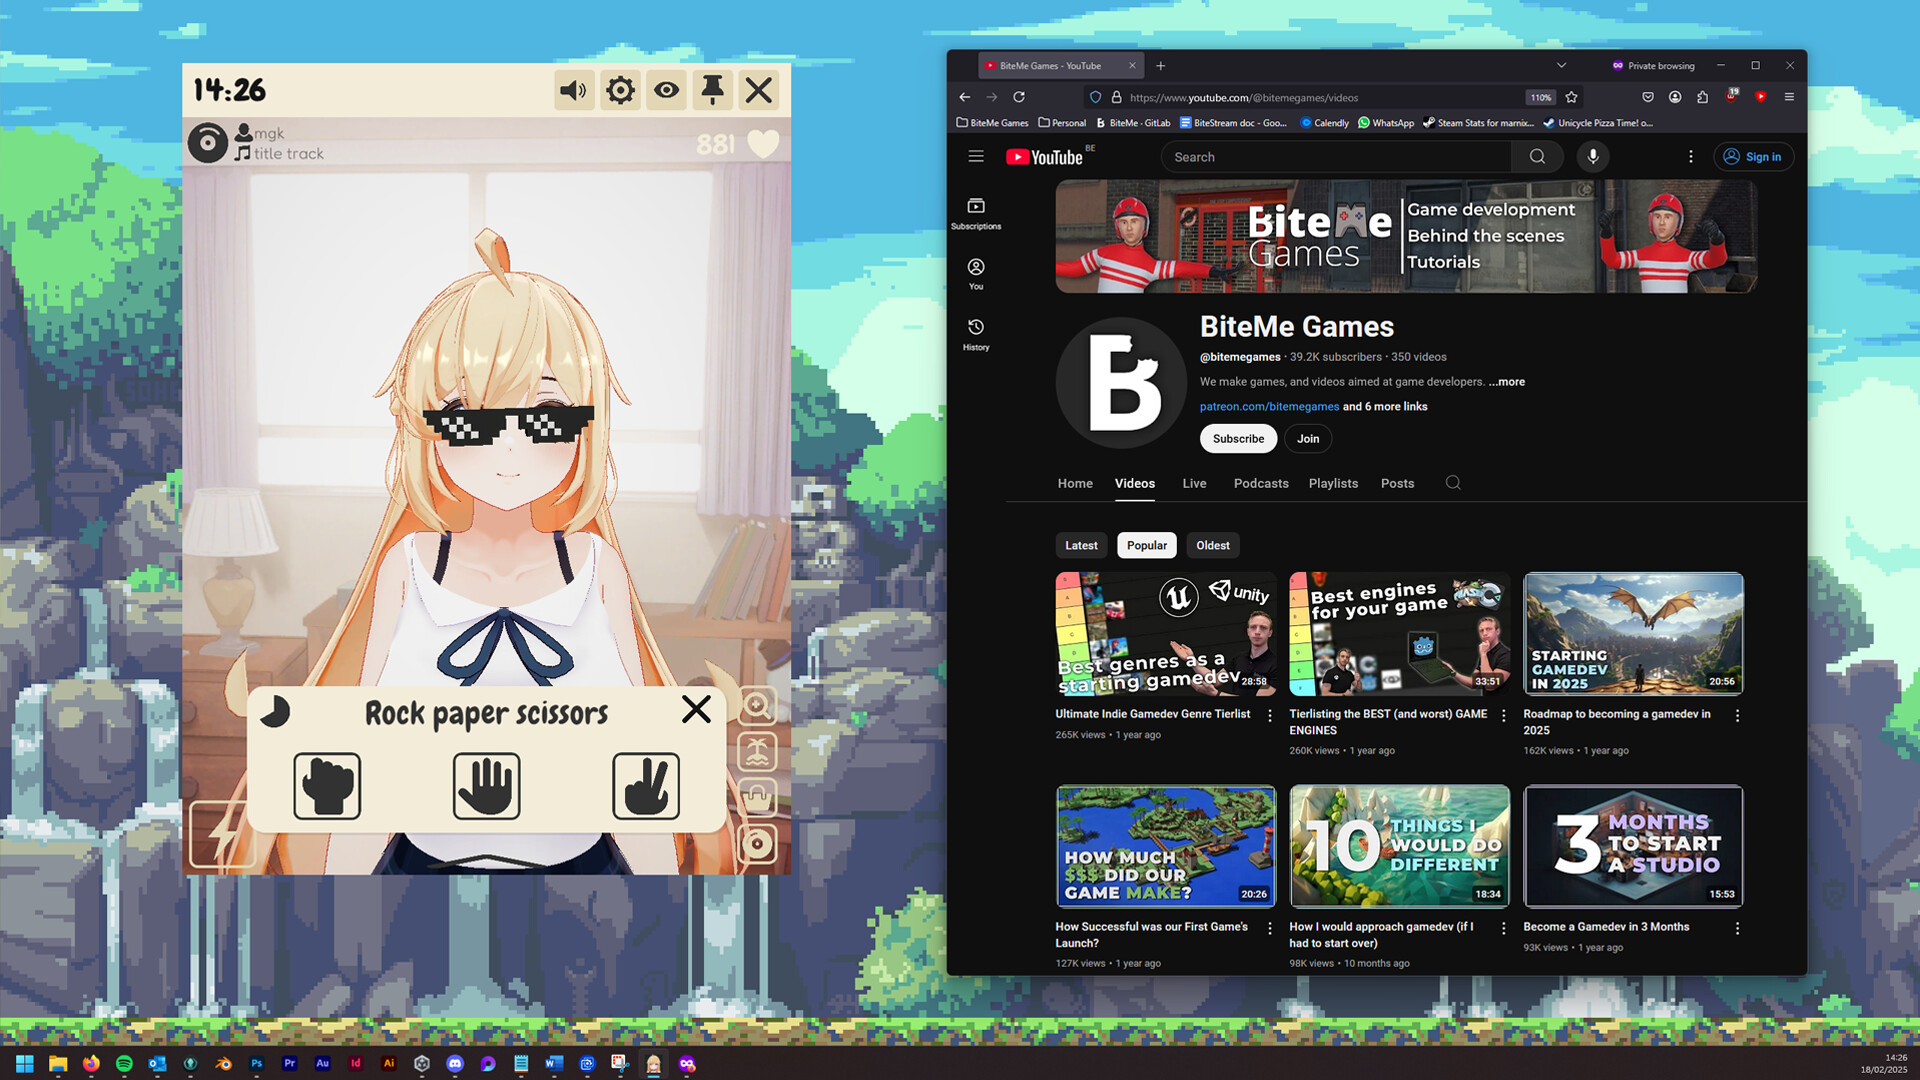Pin the companion window using the pin icon
The height and width of the screenshot is (1080, 1920).
click(x=712, y=90)
